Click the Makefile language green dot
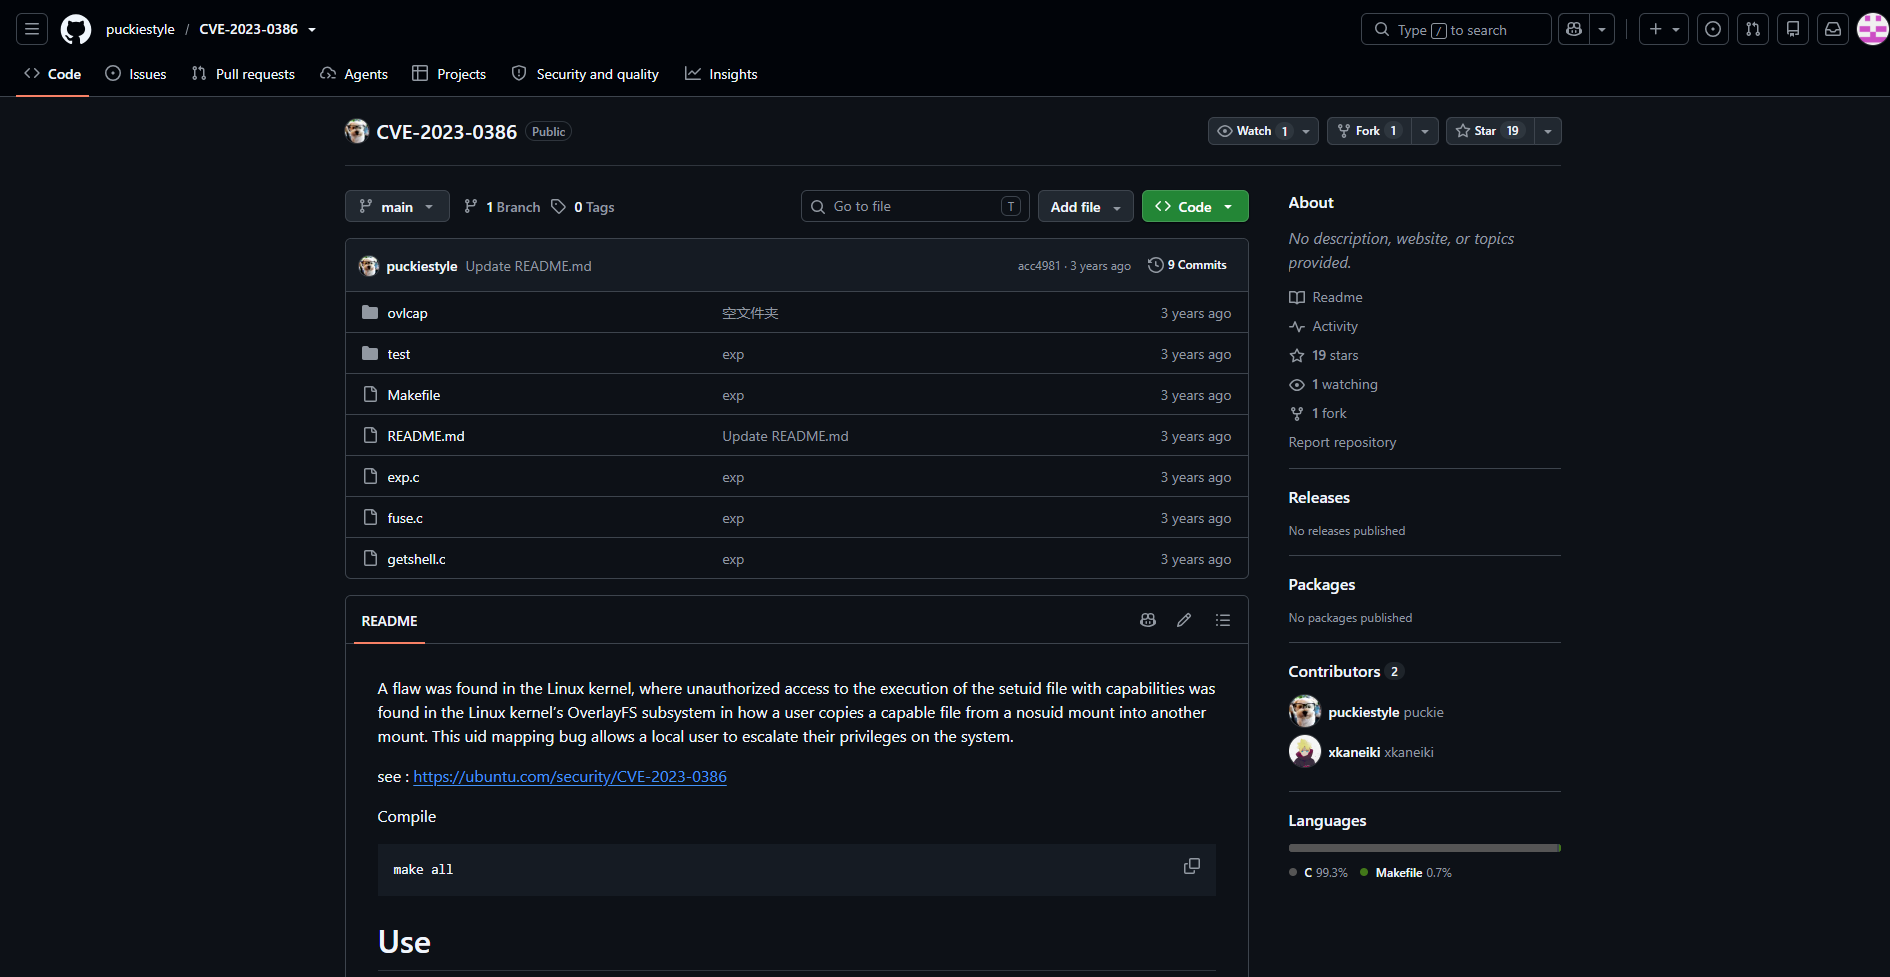The height and width of the screenshot is (977, 1890). click(x=1364, y=873)
